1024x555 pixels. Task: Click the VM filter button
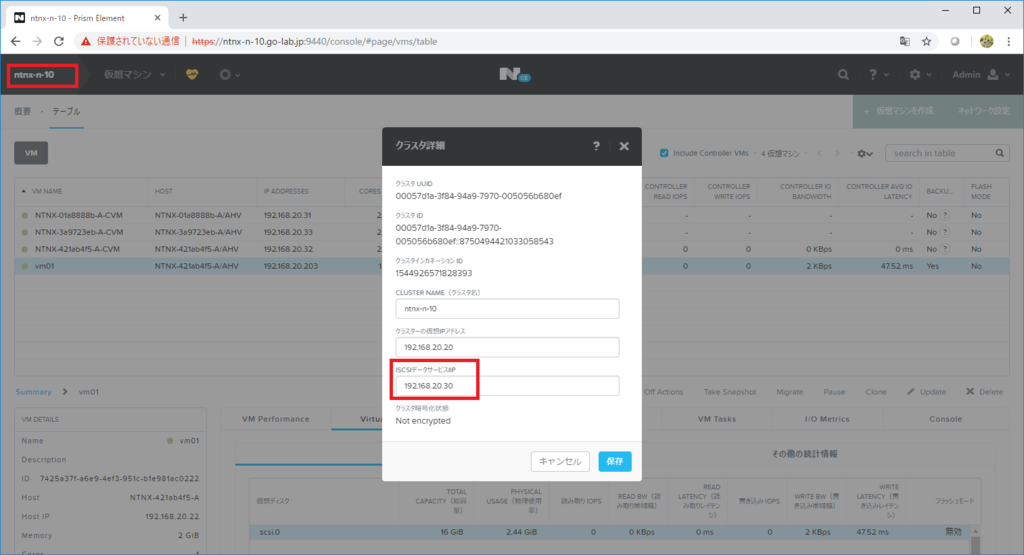point(31,153)
